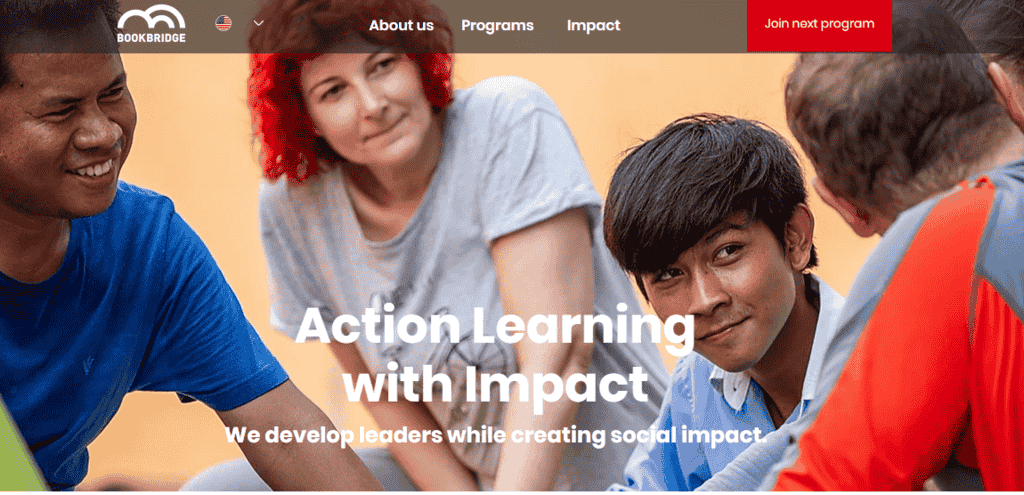Go to the Impact page
The height and width of the screenshot is (495, 1024).
[593, 25]
